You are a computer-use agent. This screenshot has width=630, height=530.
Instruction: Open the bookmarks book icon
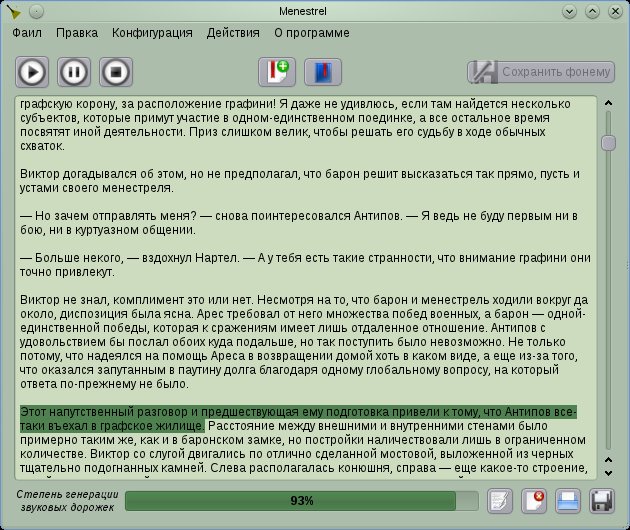coord(323,72)
